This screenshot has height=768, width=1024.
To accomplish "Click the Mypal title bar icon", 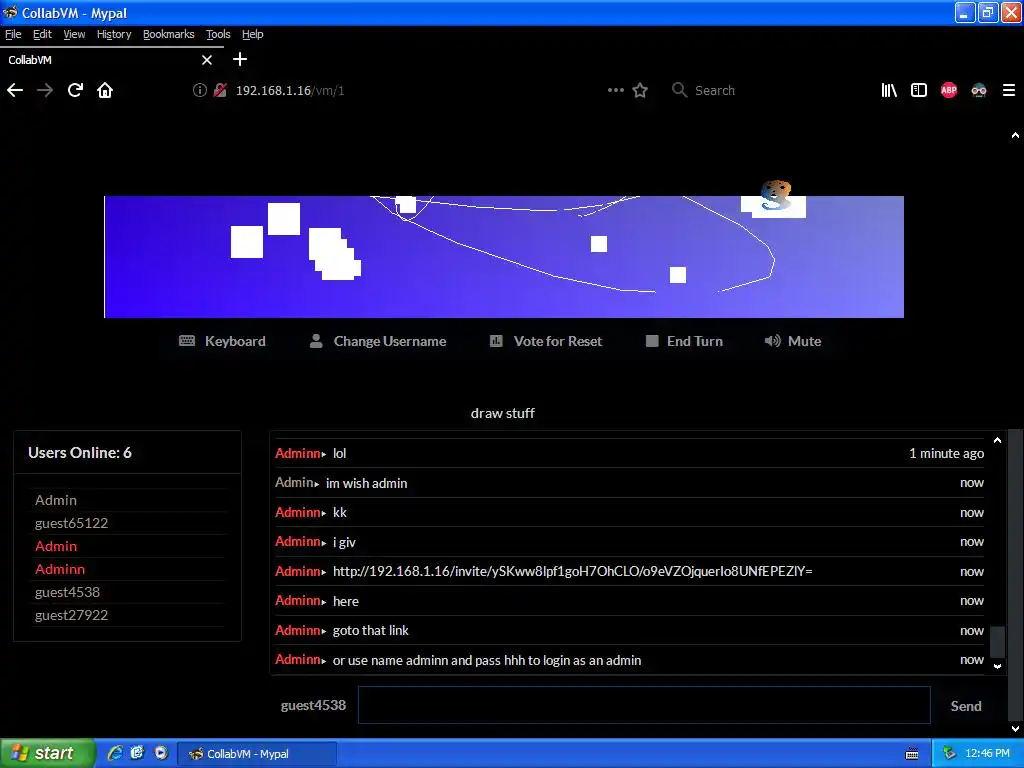I will 10,12.
